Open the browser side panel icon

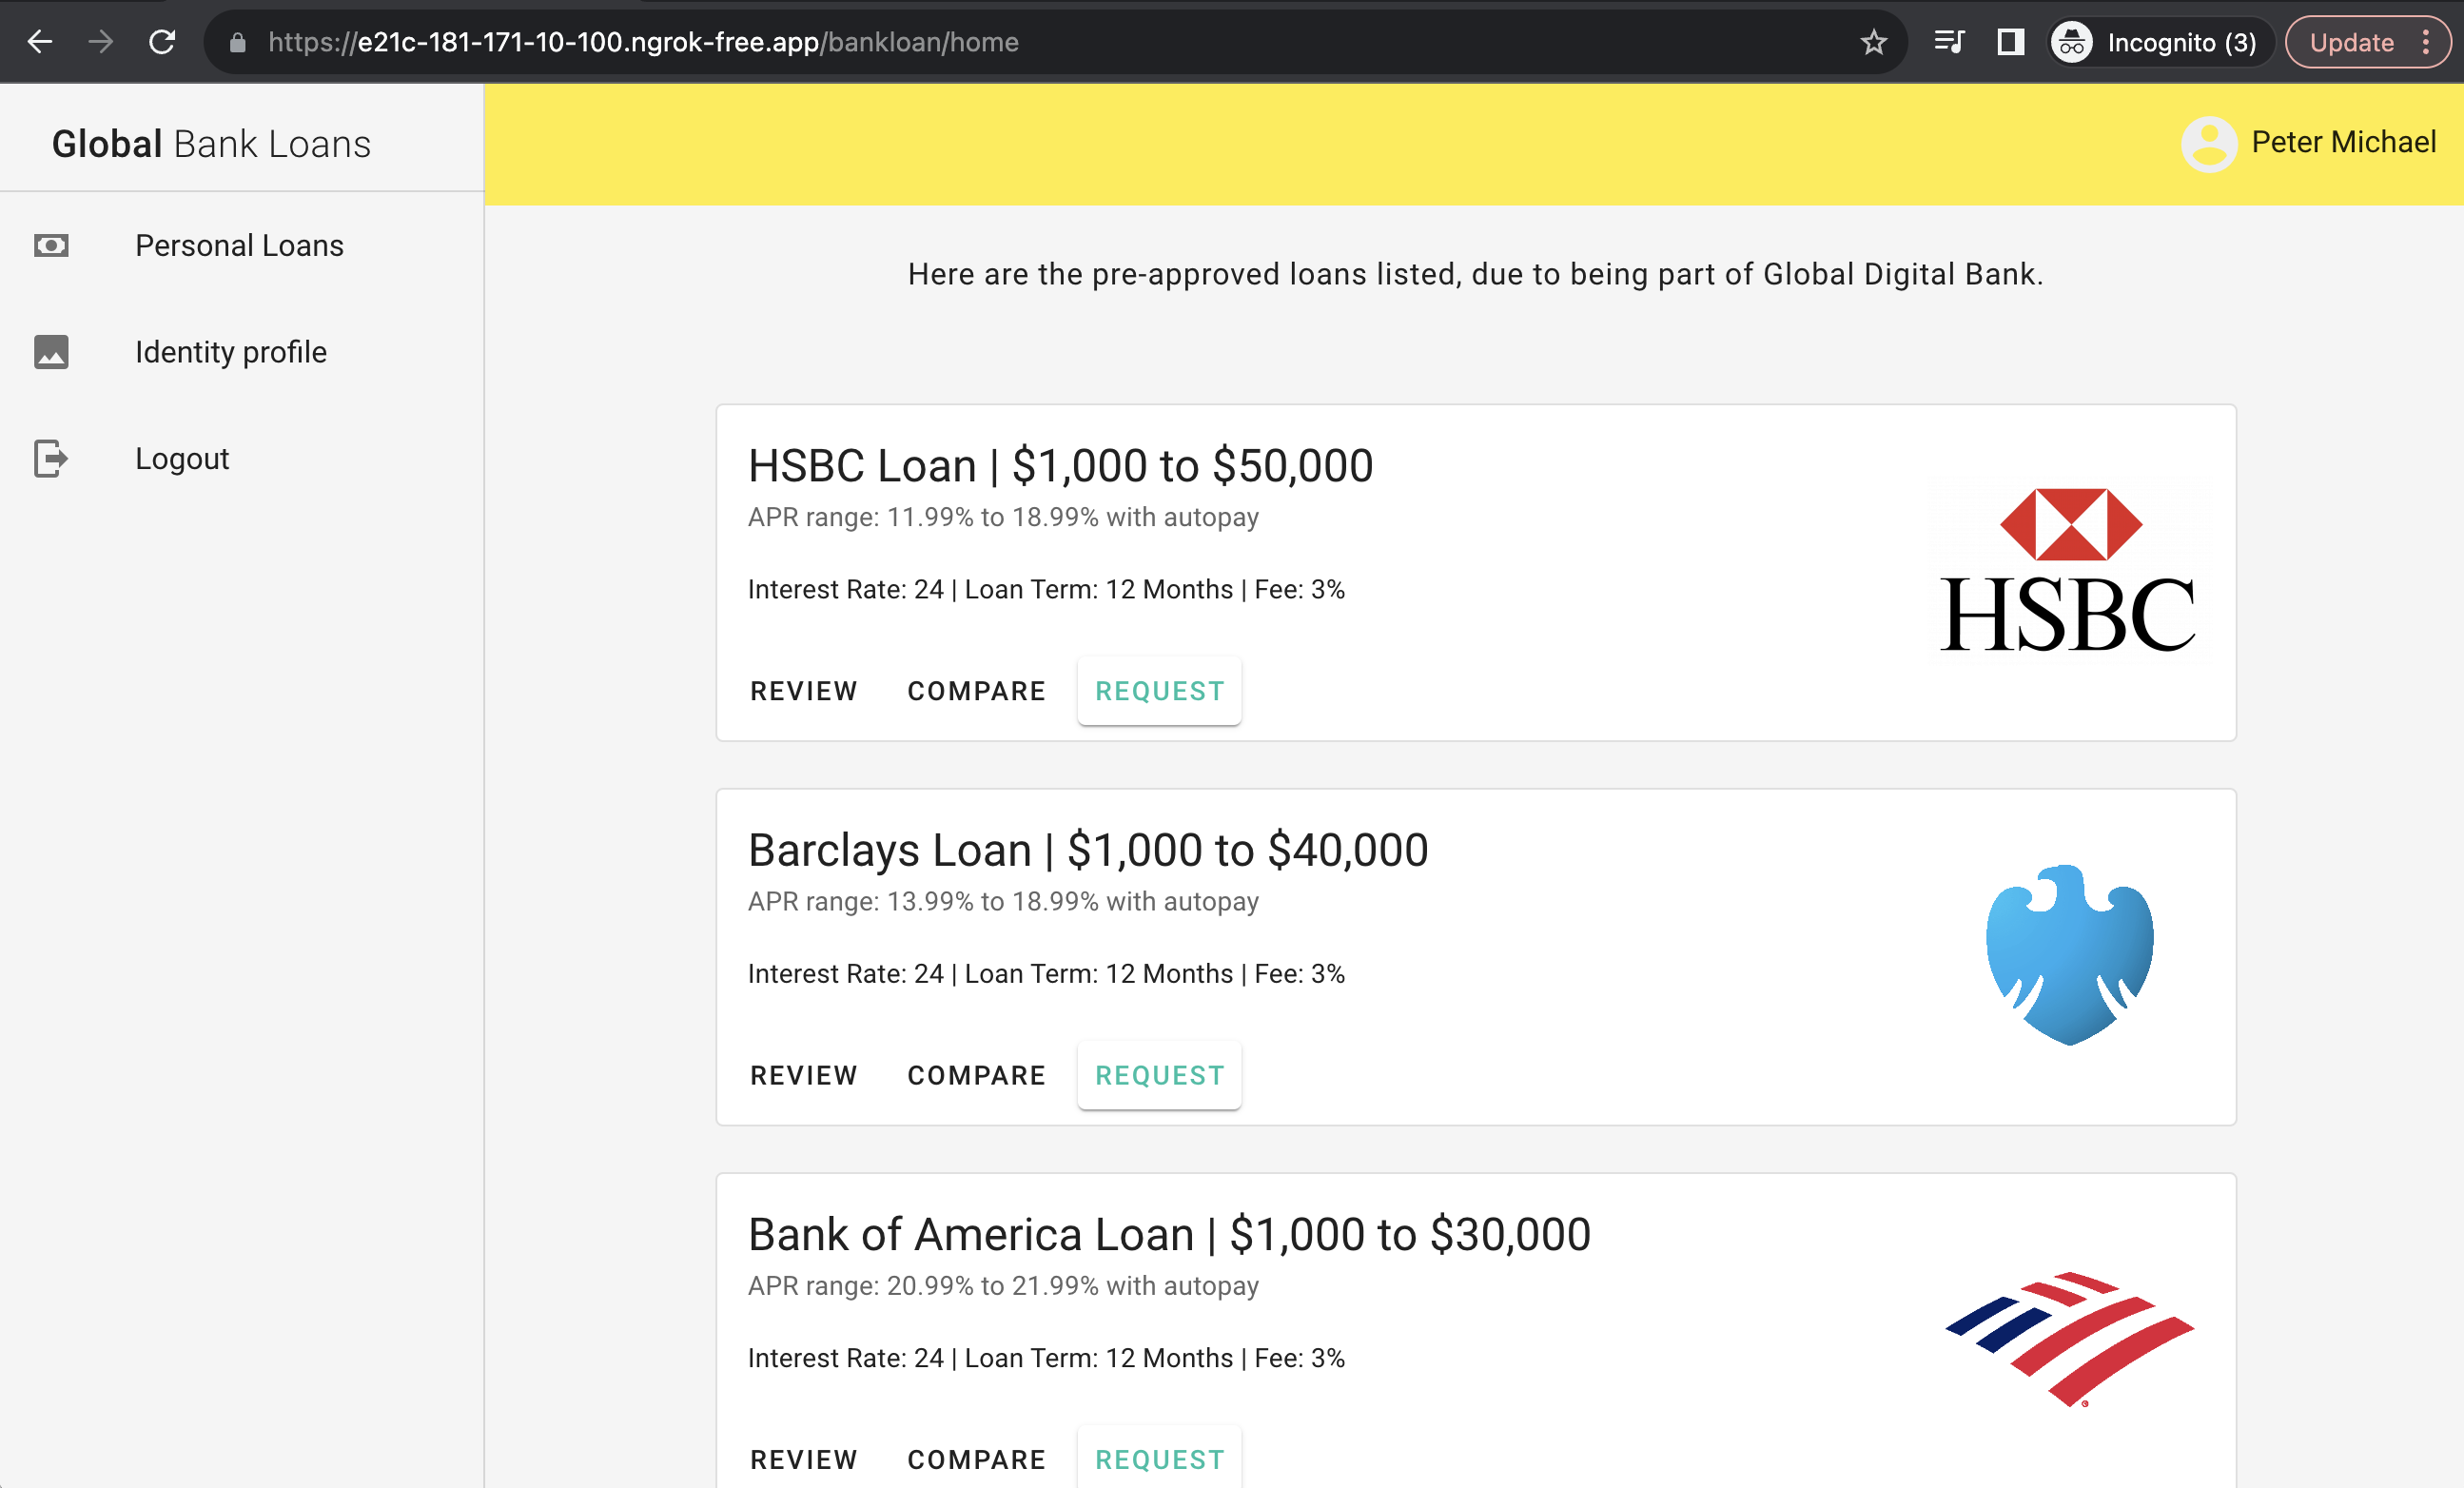pos(2010,42)
